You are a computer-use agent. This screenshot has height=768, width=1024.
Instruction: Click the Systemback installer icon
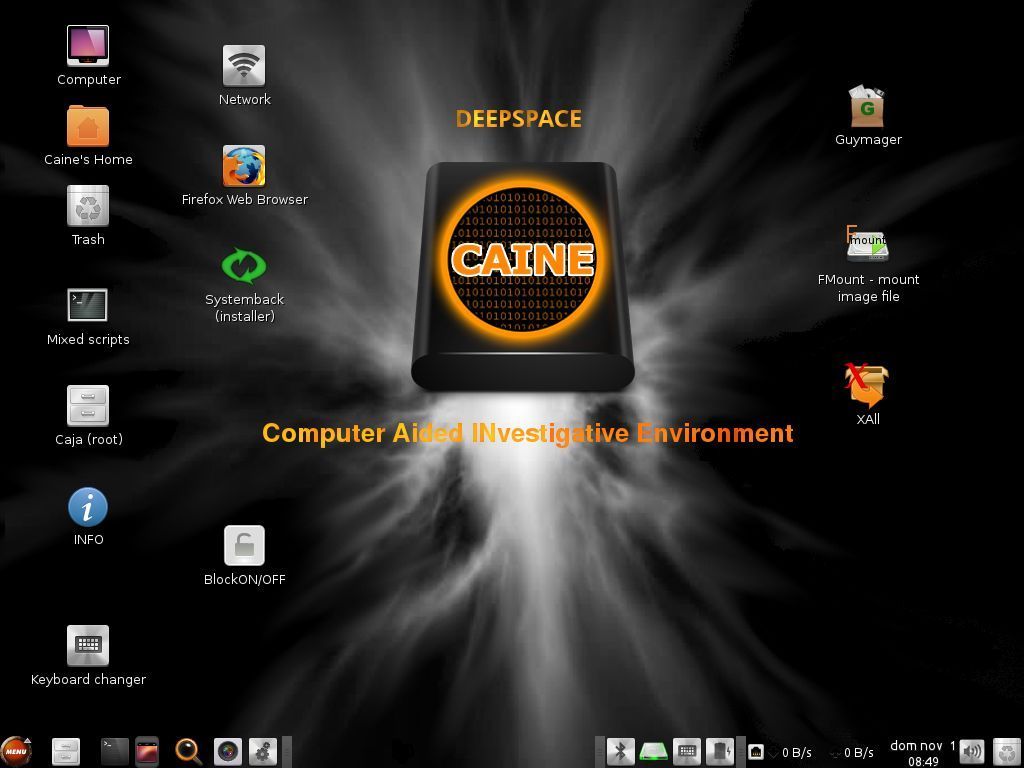(244, 266)
